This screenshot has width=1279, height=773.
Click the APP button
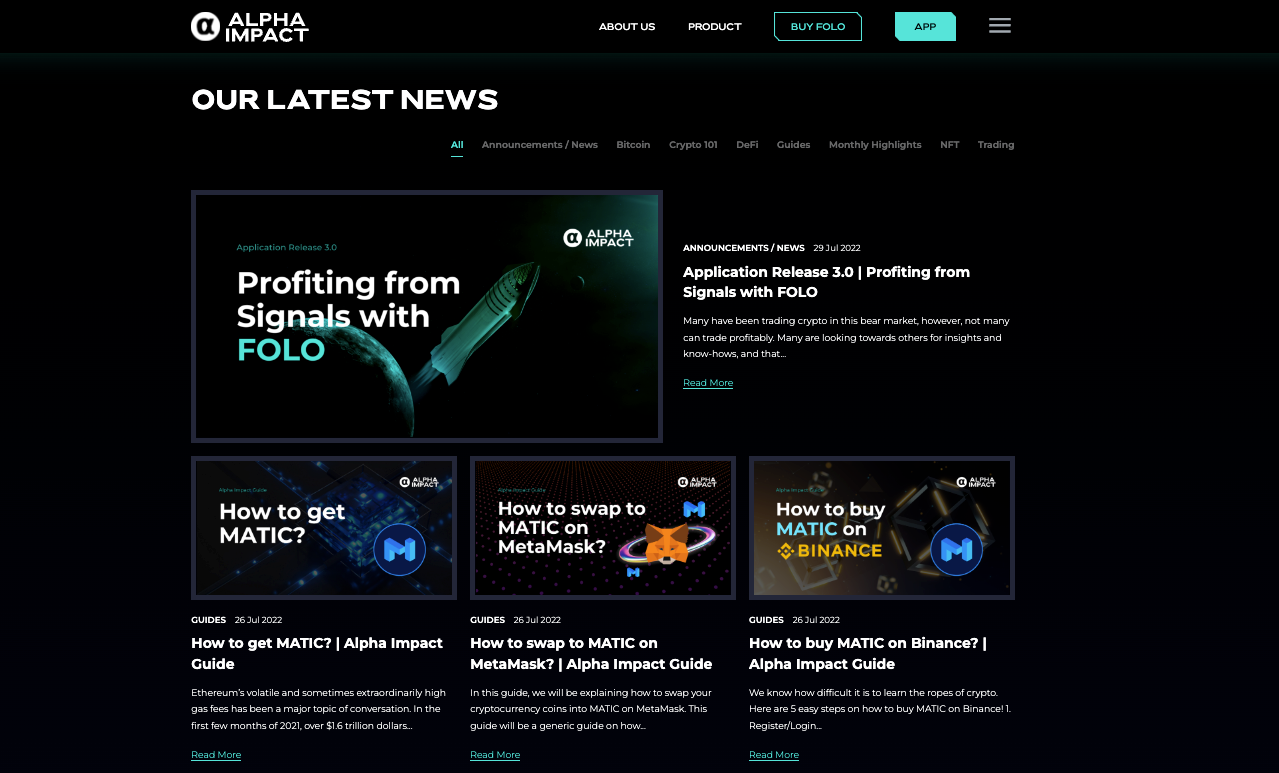[x=925, y=27]
